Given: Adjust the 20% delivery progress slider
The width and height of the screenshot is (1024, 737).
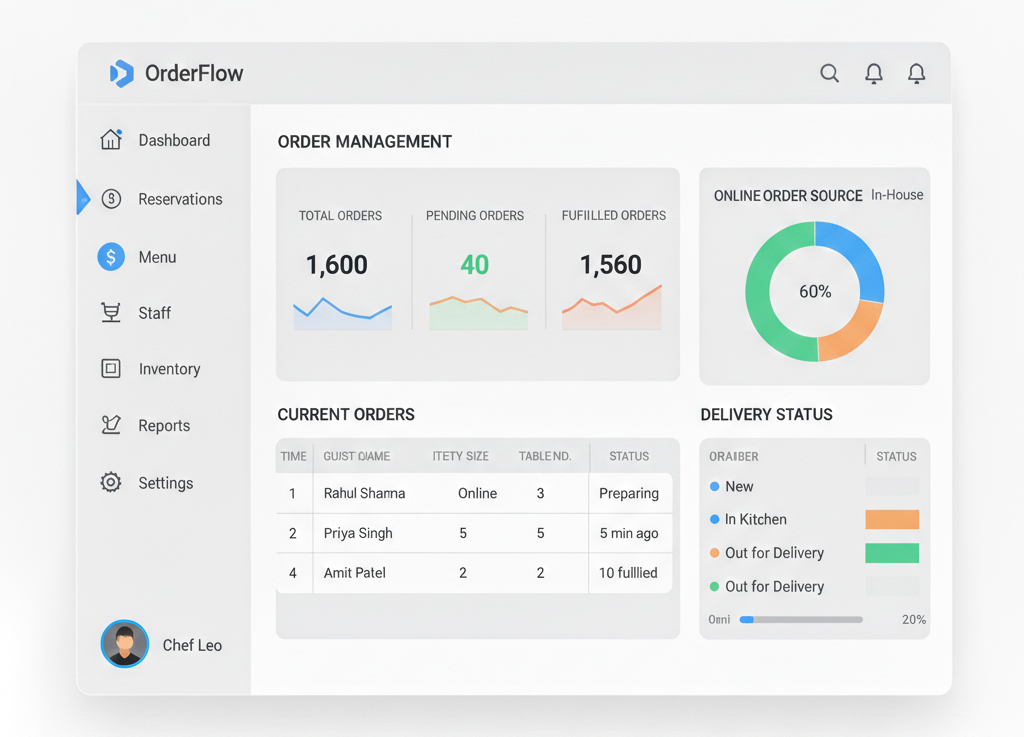Looking at the screenshot, I should (x=800, y=620).
